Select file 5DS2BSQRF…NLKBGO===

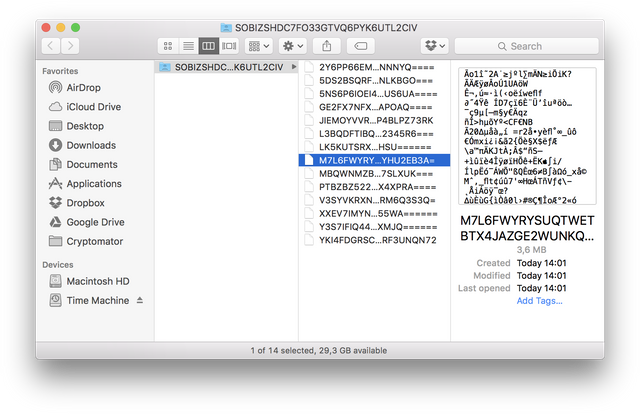(374, 80)
